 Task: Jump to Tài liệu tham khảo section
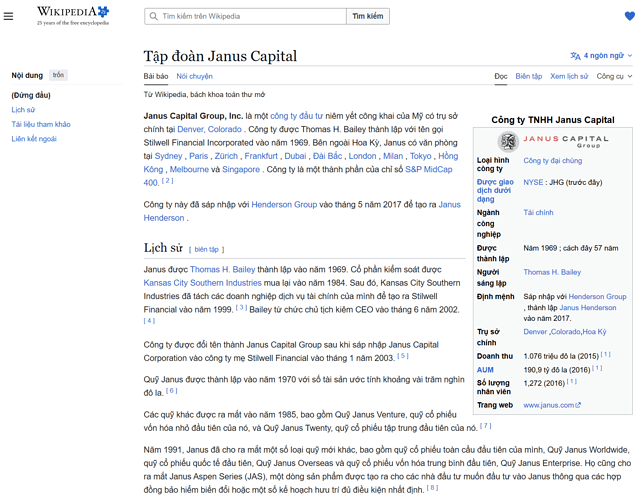coord(41,124)
